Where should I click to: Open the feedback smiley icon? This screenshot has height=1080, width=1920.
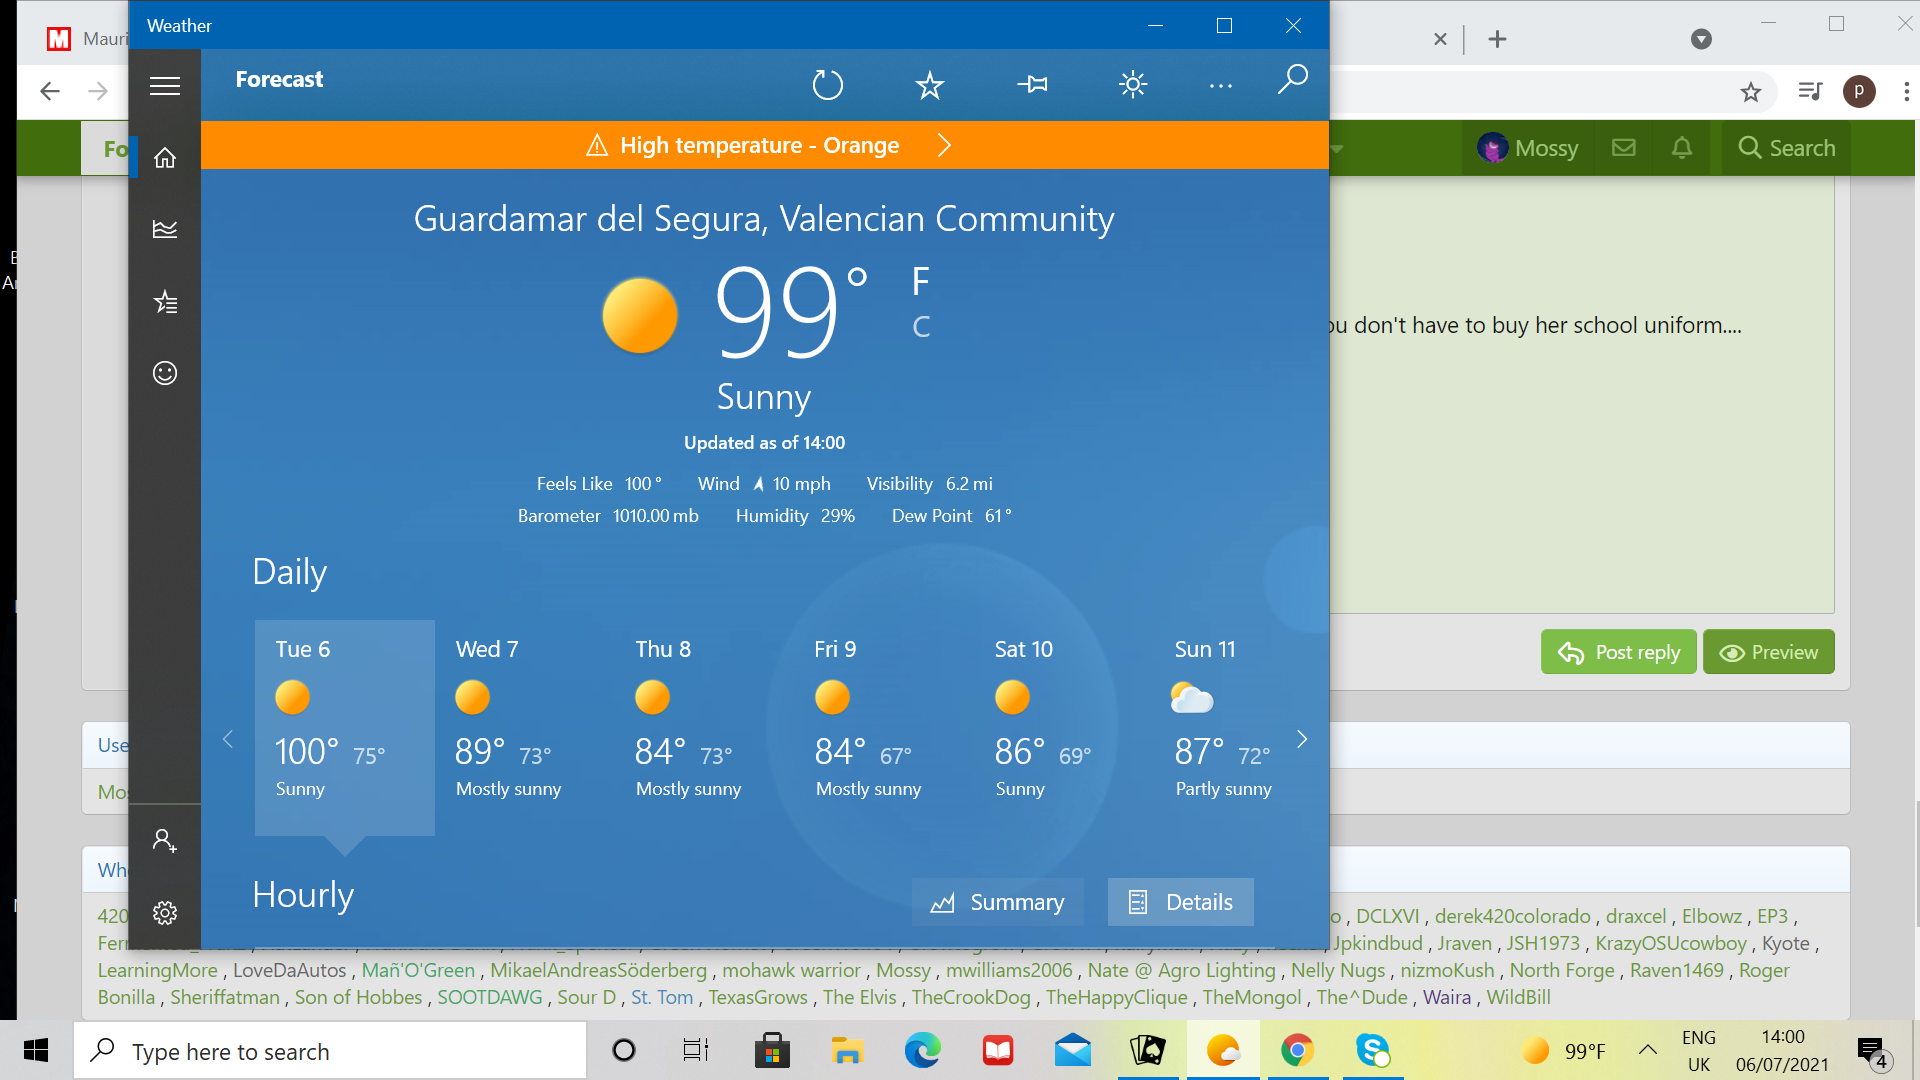165,373
